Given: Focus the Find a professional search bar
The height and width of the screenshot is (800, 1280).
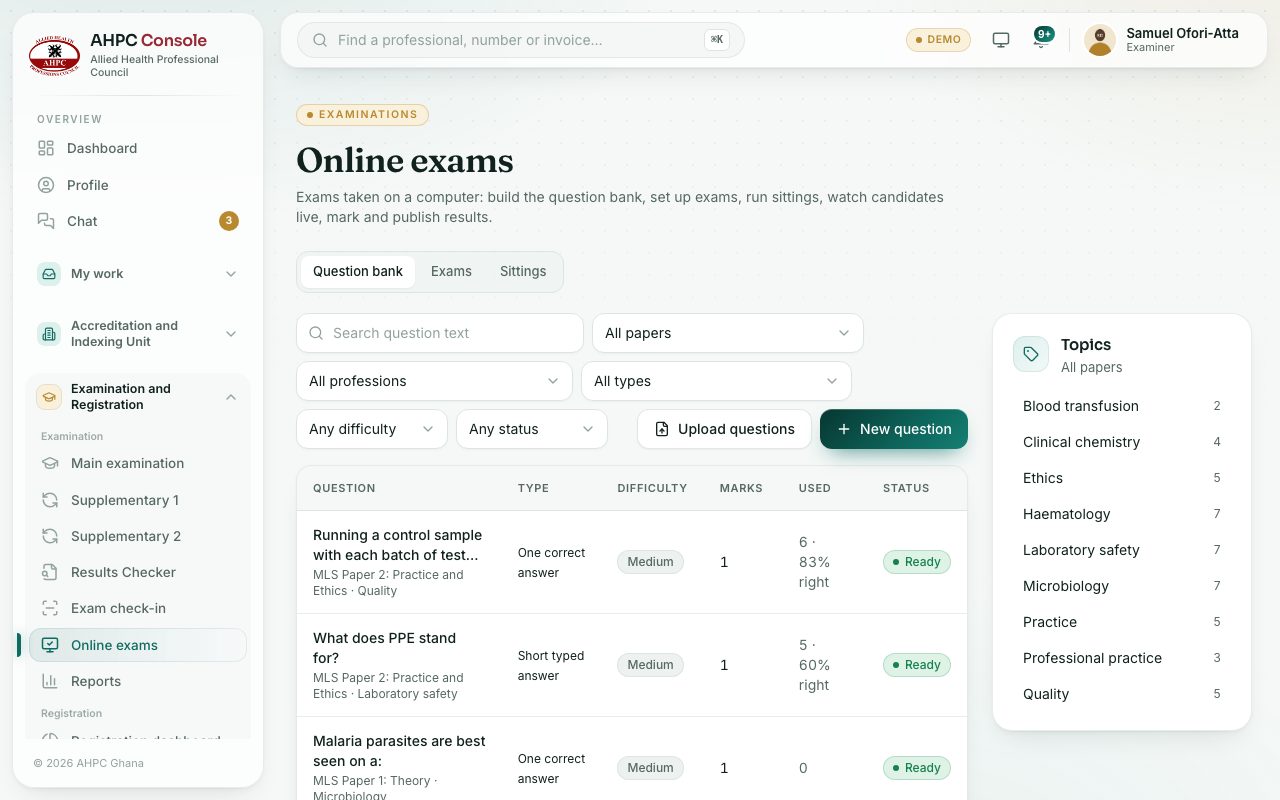Looking at the screenshot, I should click(x=521, y=40).
